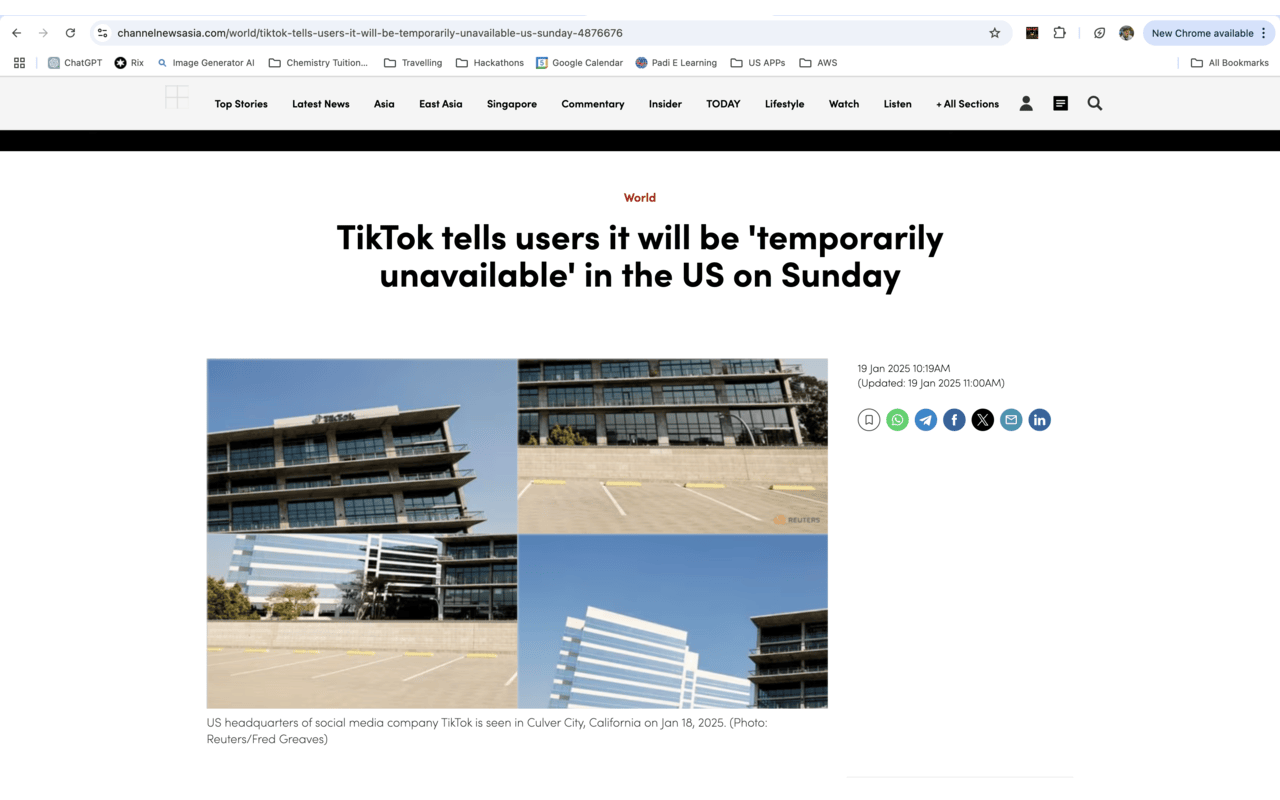Click the browser back arrow
The width and height of the screenshot is (1280, 800).
[x=16, y=33]
